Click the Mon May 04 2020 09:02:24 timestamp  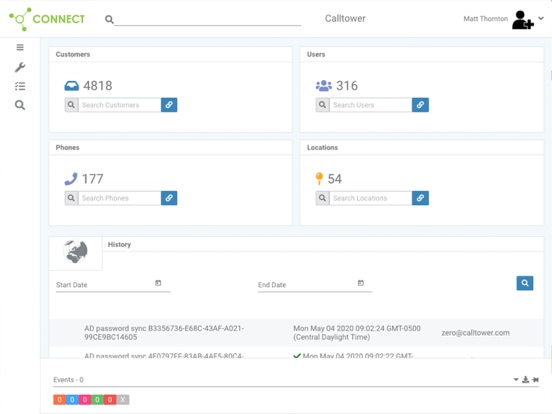click(x=357, y=333)
